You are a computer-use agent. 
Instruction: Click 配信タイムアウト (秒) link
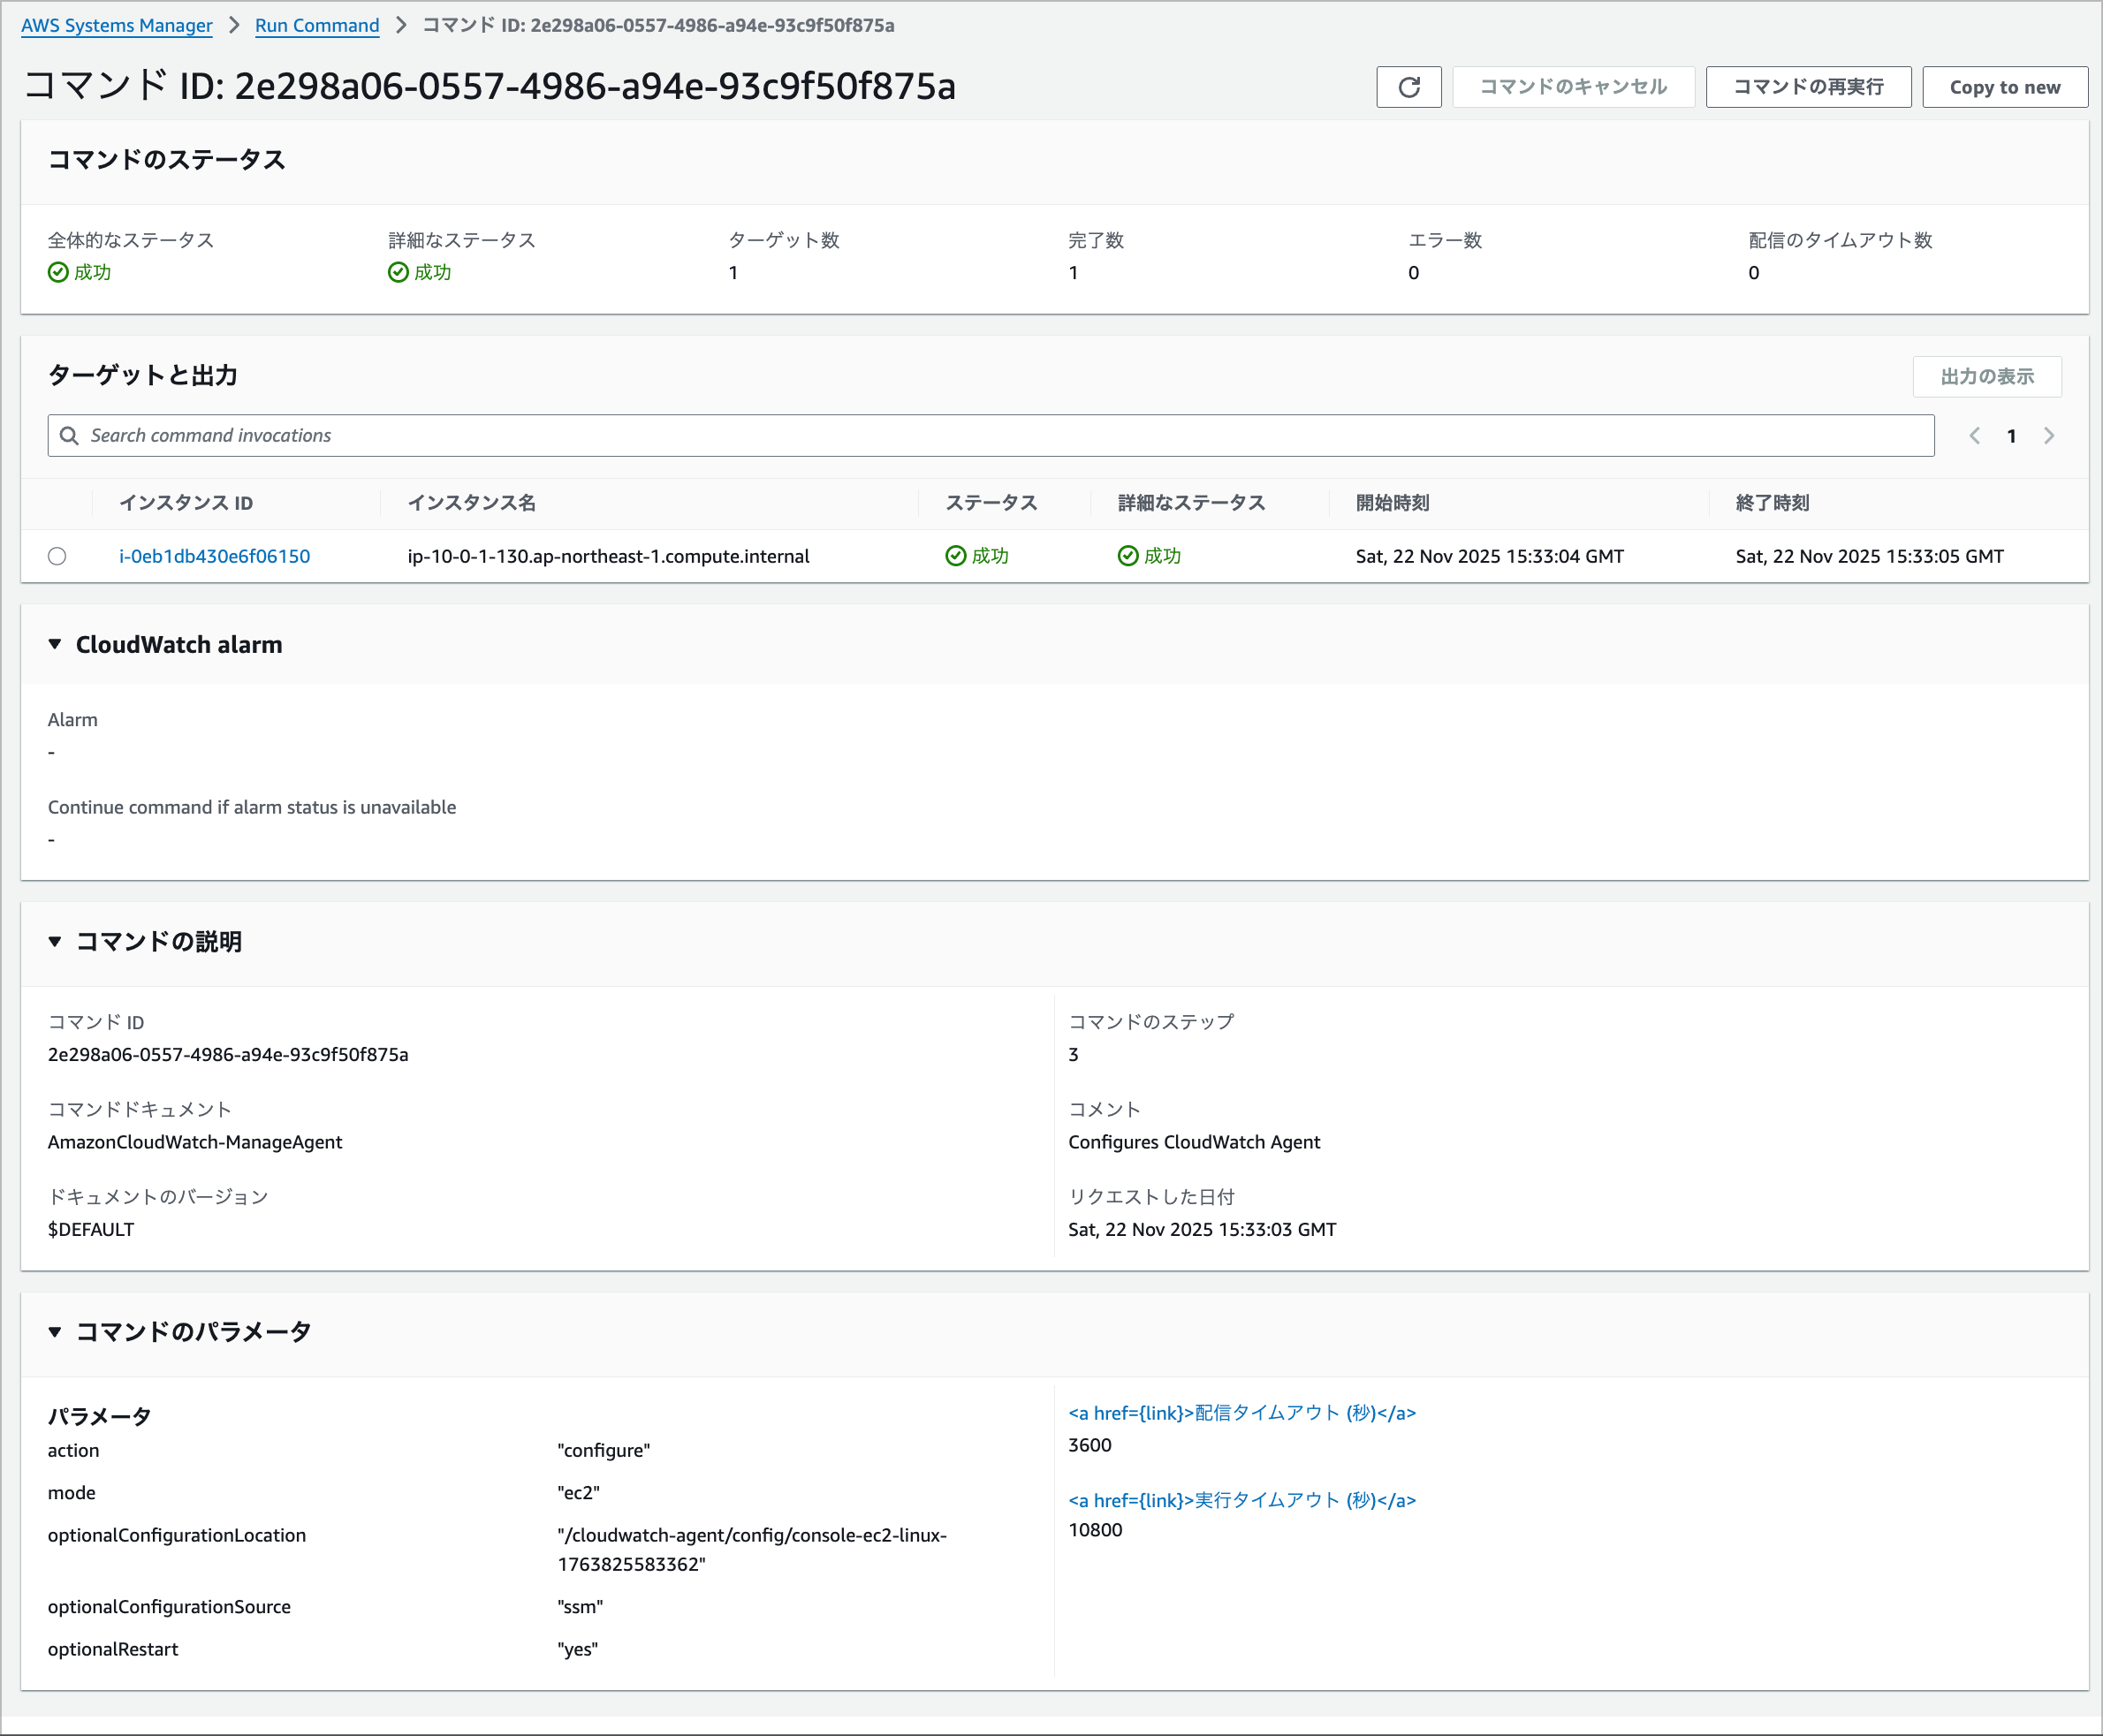pos(1241,1413)
